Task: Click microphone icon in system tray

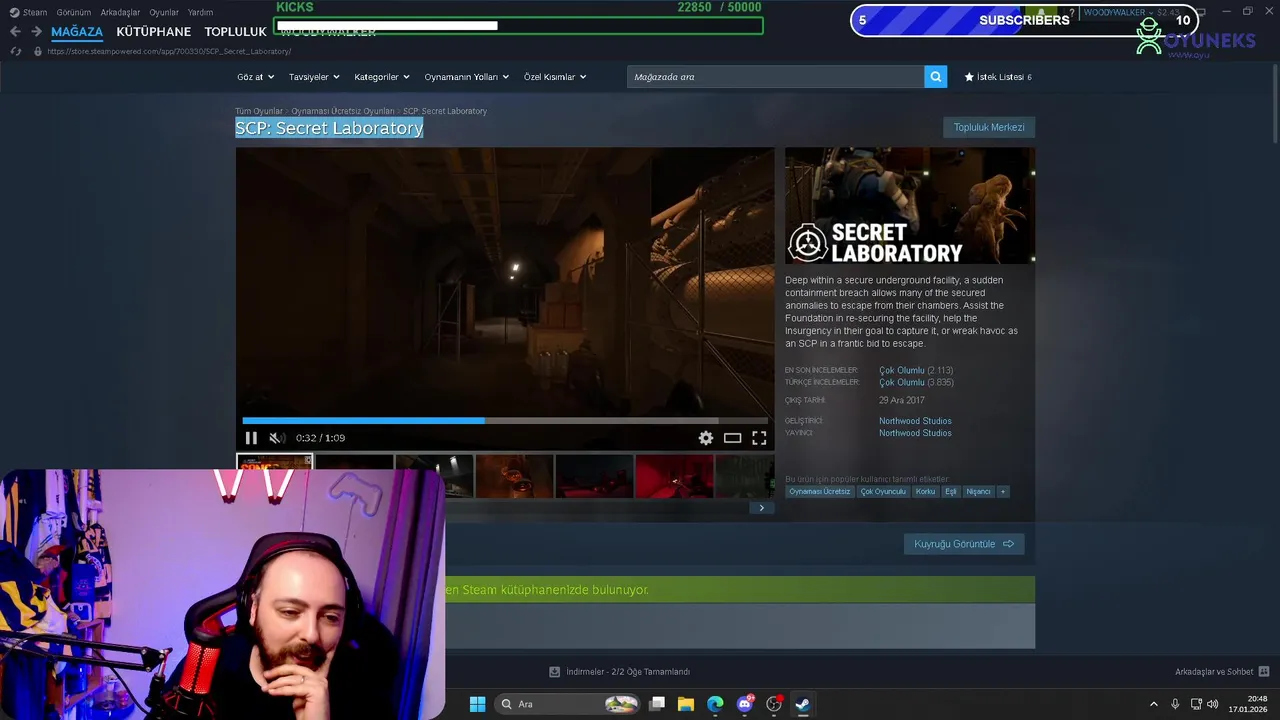Action: [1175, 704]
